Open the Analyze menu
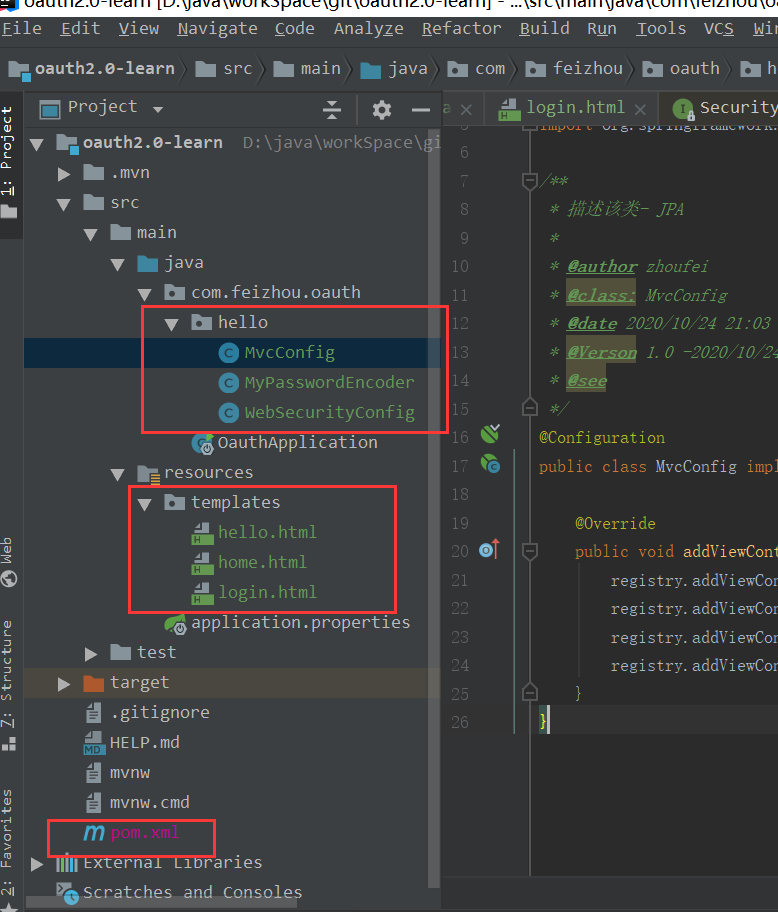 point(369,28)
